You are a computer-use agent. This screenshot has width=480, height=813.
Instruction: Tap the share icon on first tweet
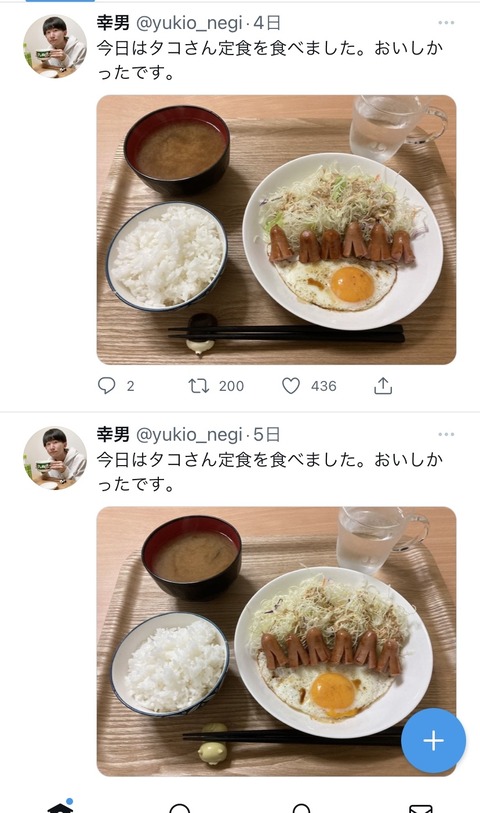383,386
